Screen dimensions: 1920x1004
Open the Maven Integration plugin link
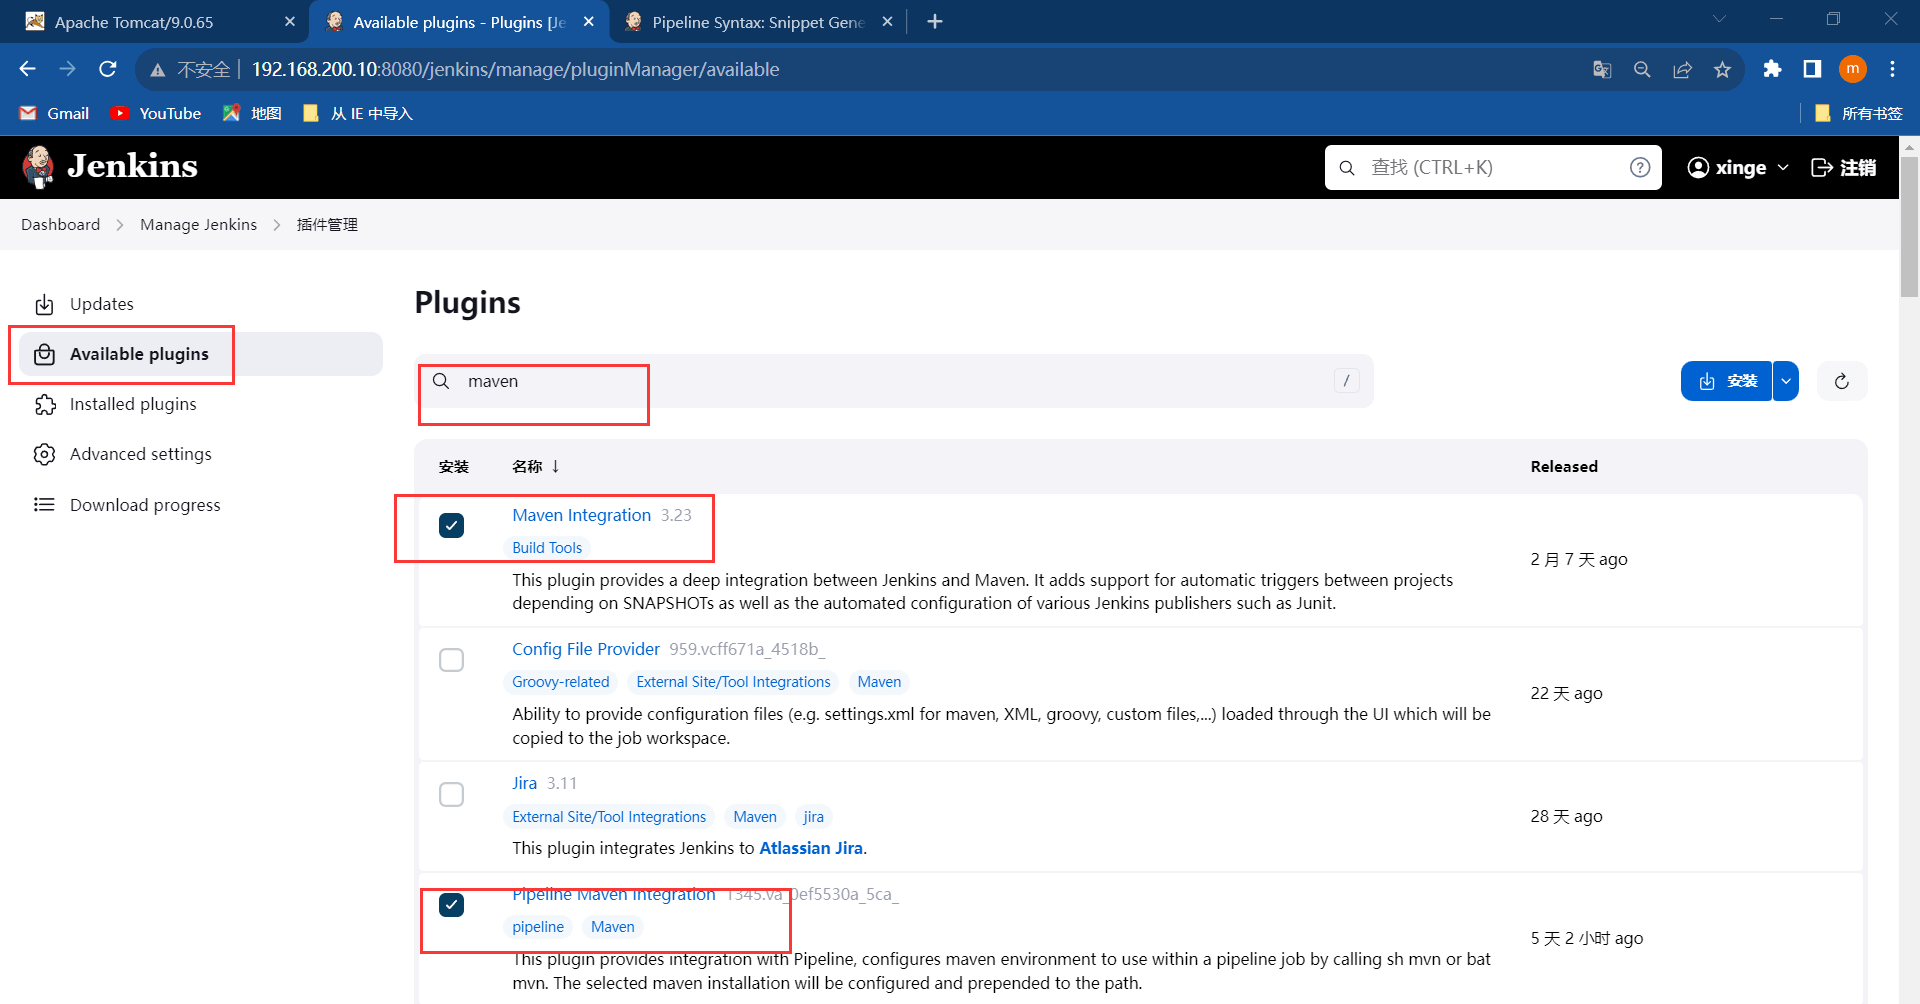(582, 515)
